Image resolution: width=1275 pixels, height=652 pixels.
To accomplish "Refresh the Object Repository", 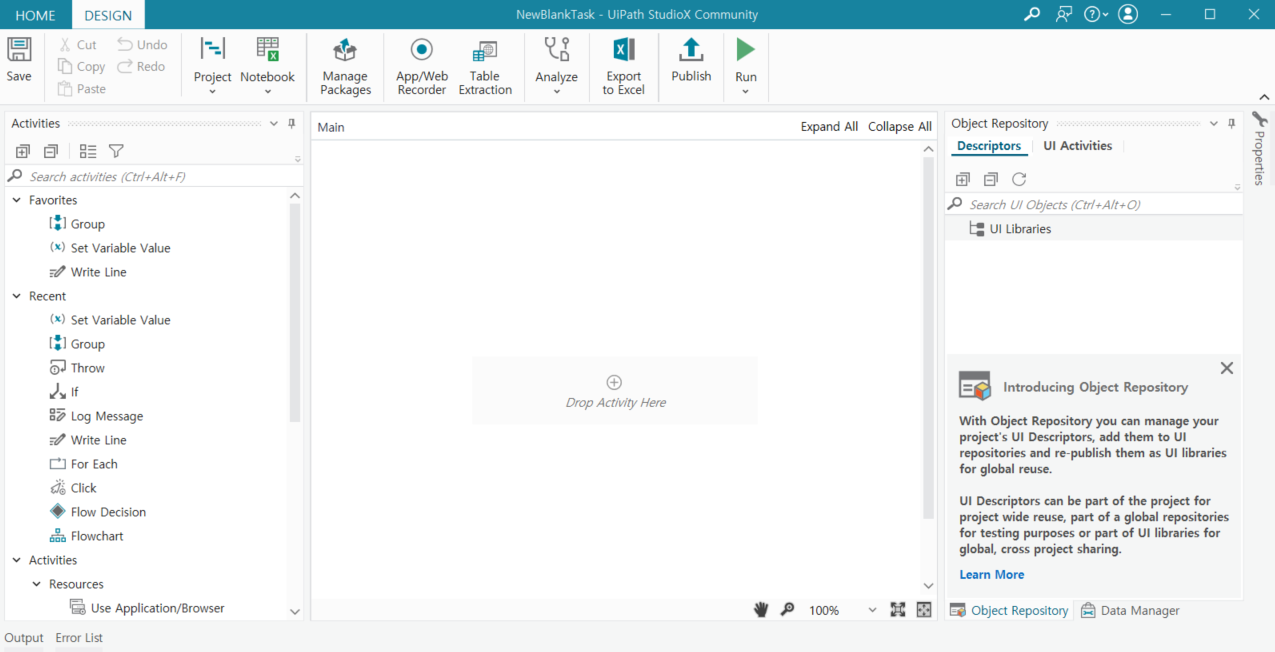I will [1019, 179].
